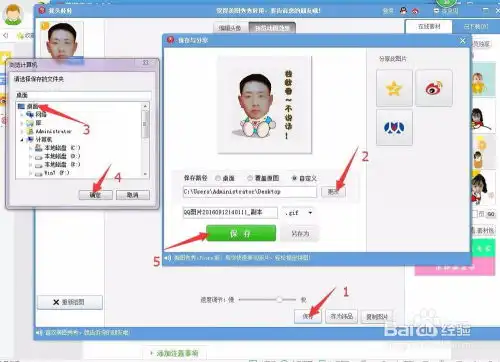Click the folder tree scroll-down arrow
Image resolution: width=500 pixels, height=362 pixels.
[145, 174]
